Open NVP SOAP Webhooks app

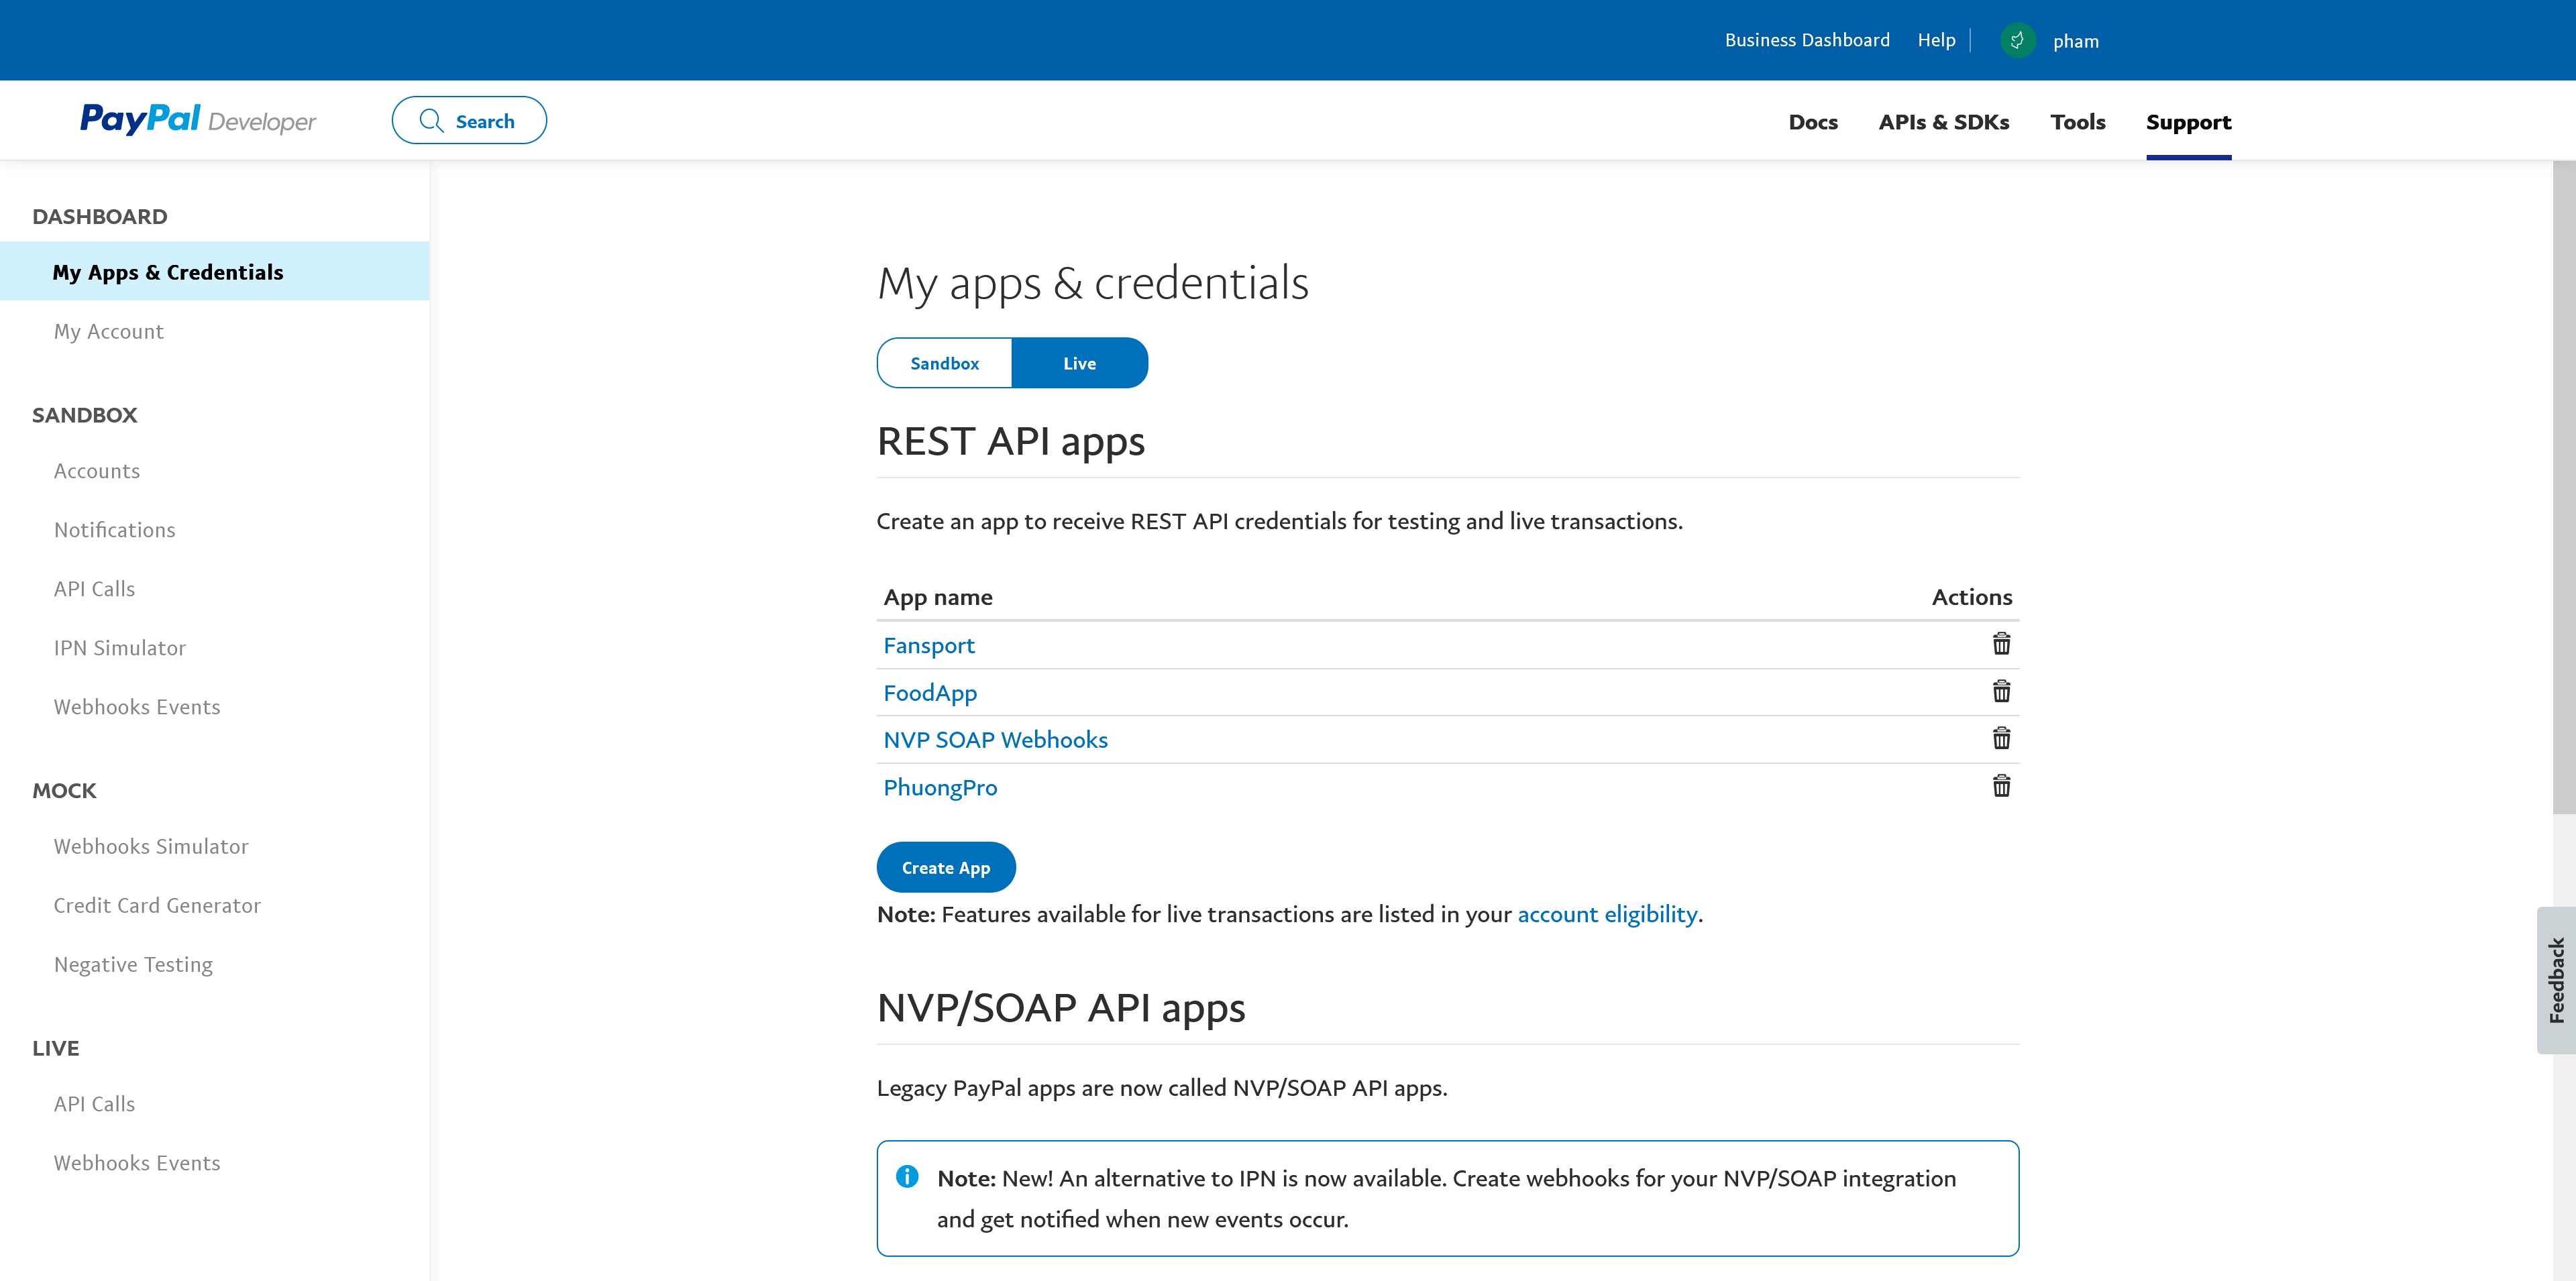[995, 740]
